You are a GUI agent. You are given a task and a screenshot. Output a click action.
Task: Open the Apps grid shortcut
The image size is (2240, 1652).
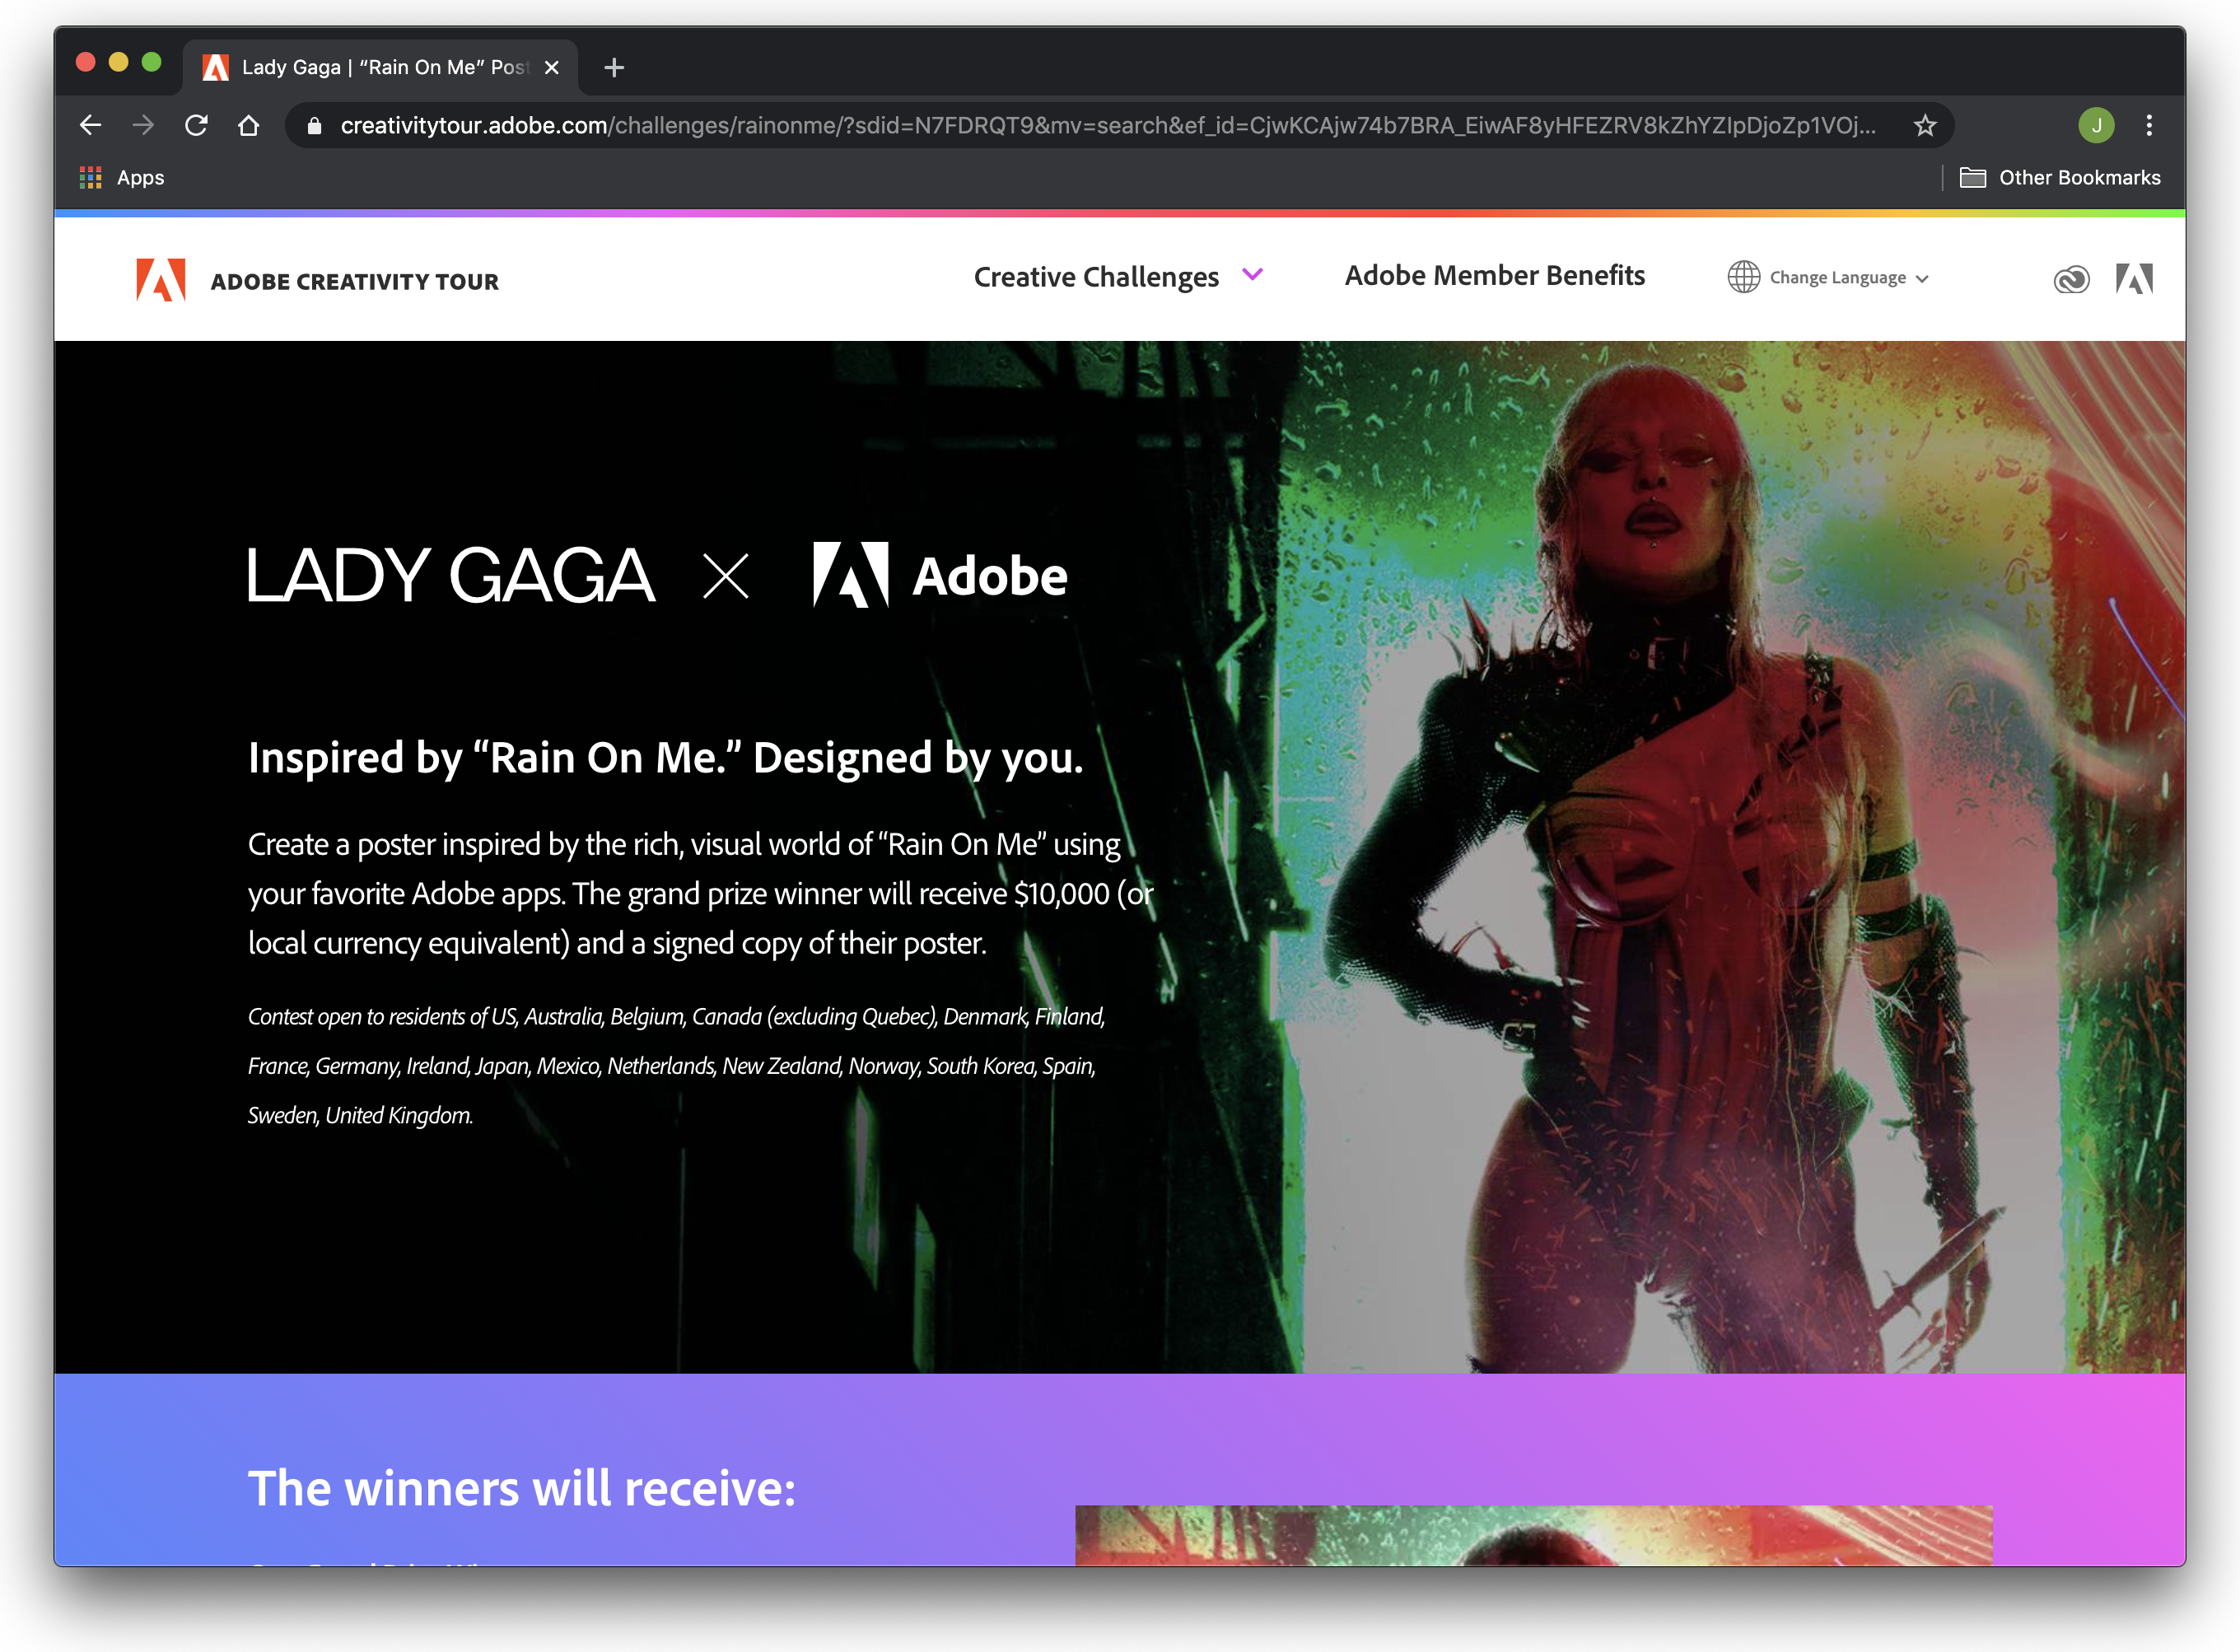[90, 177]
